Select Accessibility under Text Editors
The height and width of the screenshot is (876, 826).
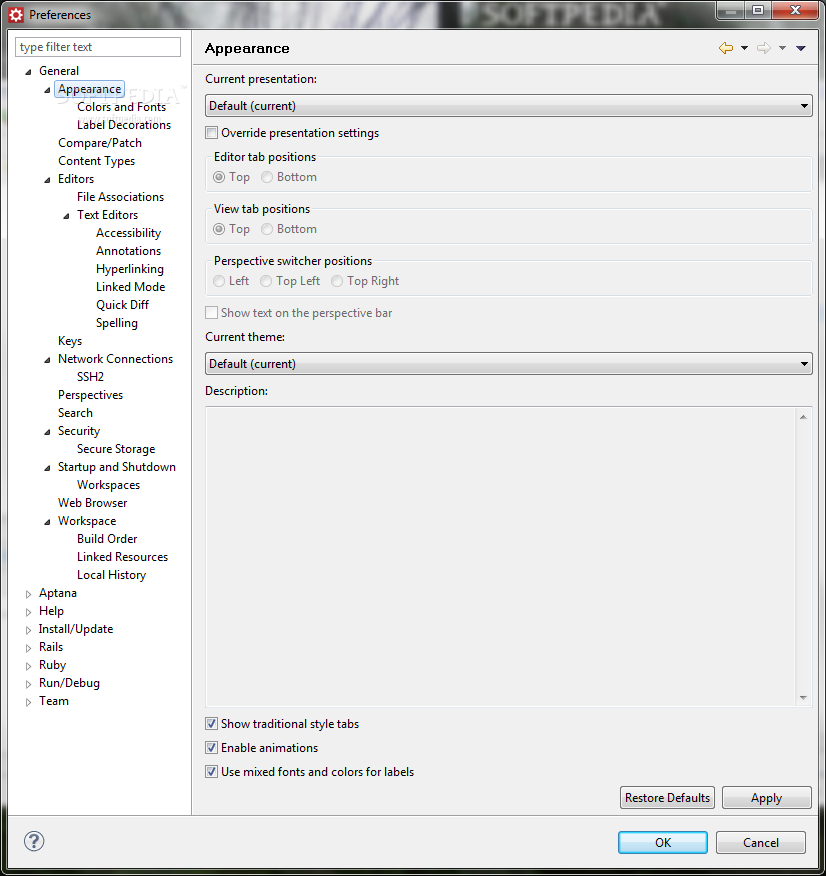pyautogui.click(x=128, y=233)
